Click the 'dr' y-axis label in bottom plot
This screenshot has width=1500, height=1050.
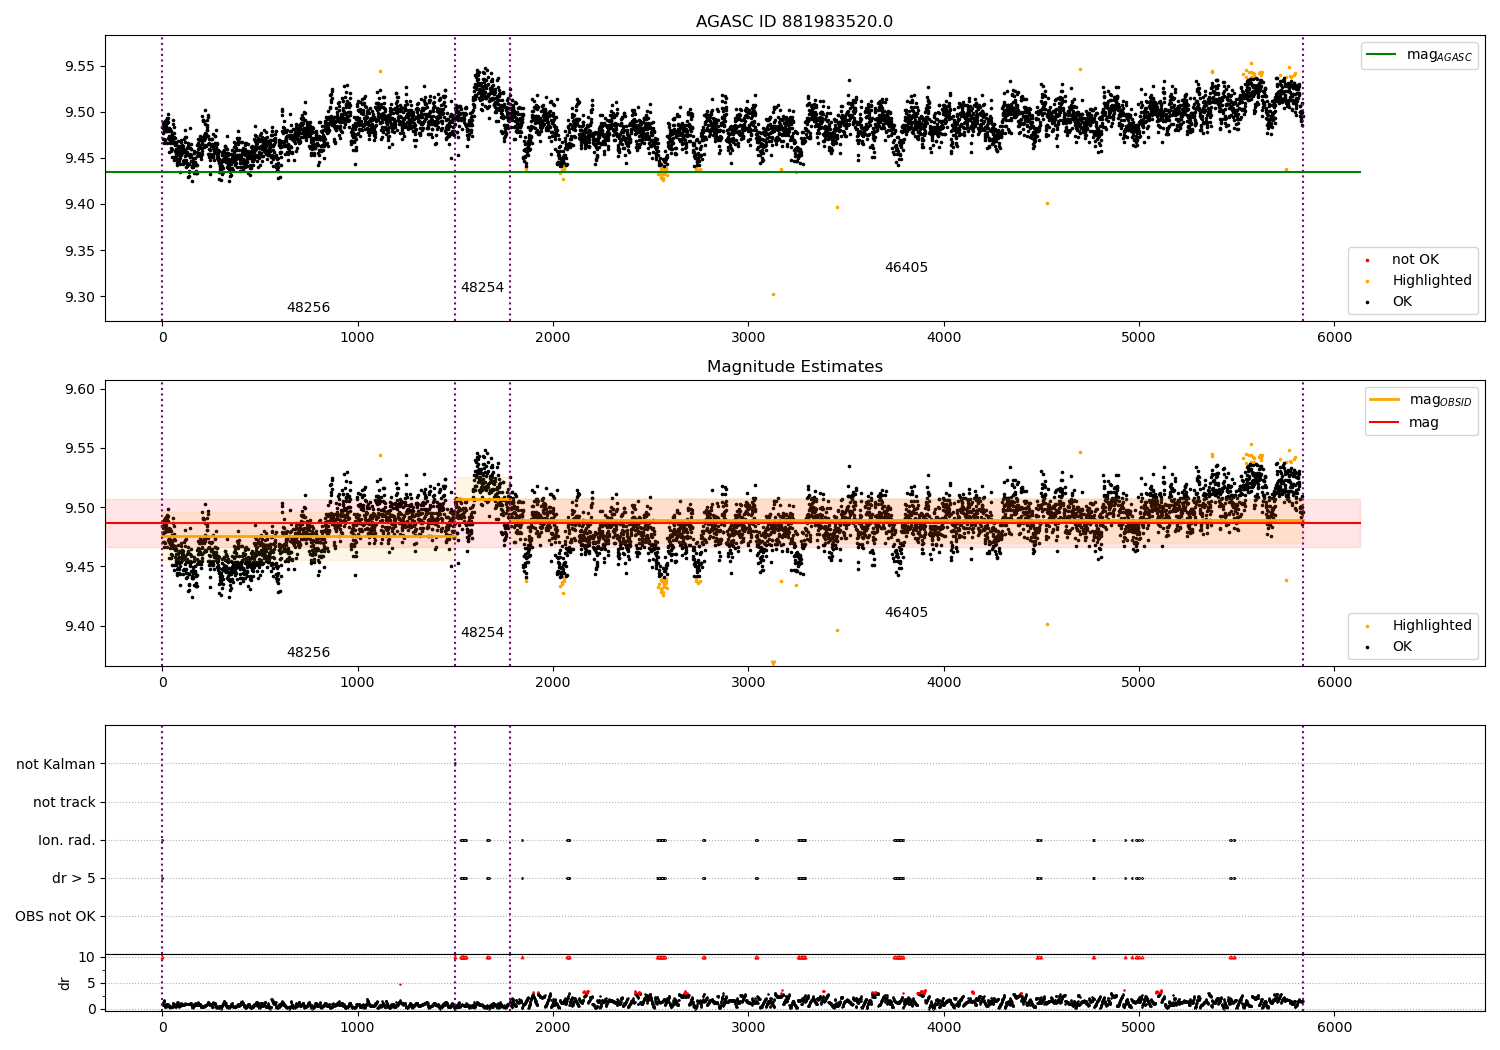coord(65,984)
